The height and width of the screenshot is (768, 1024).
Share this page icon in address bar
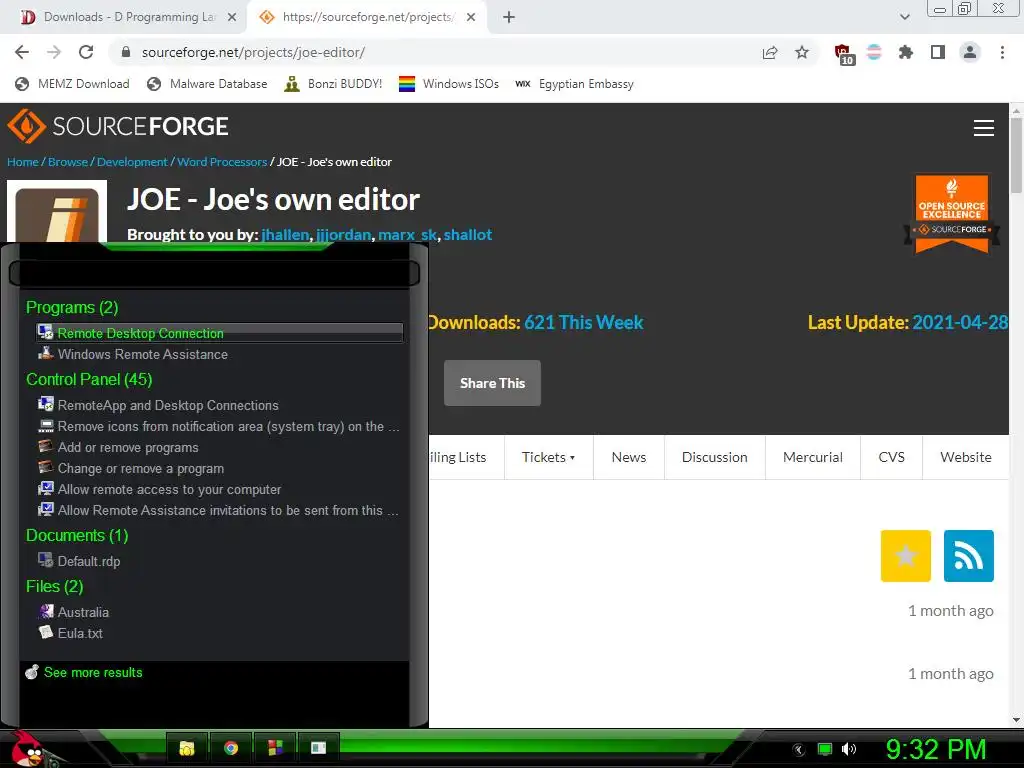click(770, 53)
